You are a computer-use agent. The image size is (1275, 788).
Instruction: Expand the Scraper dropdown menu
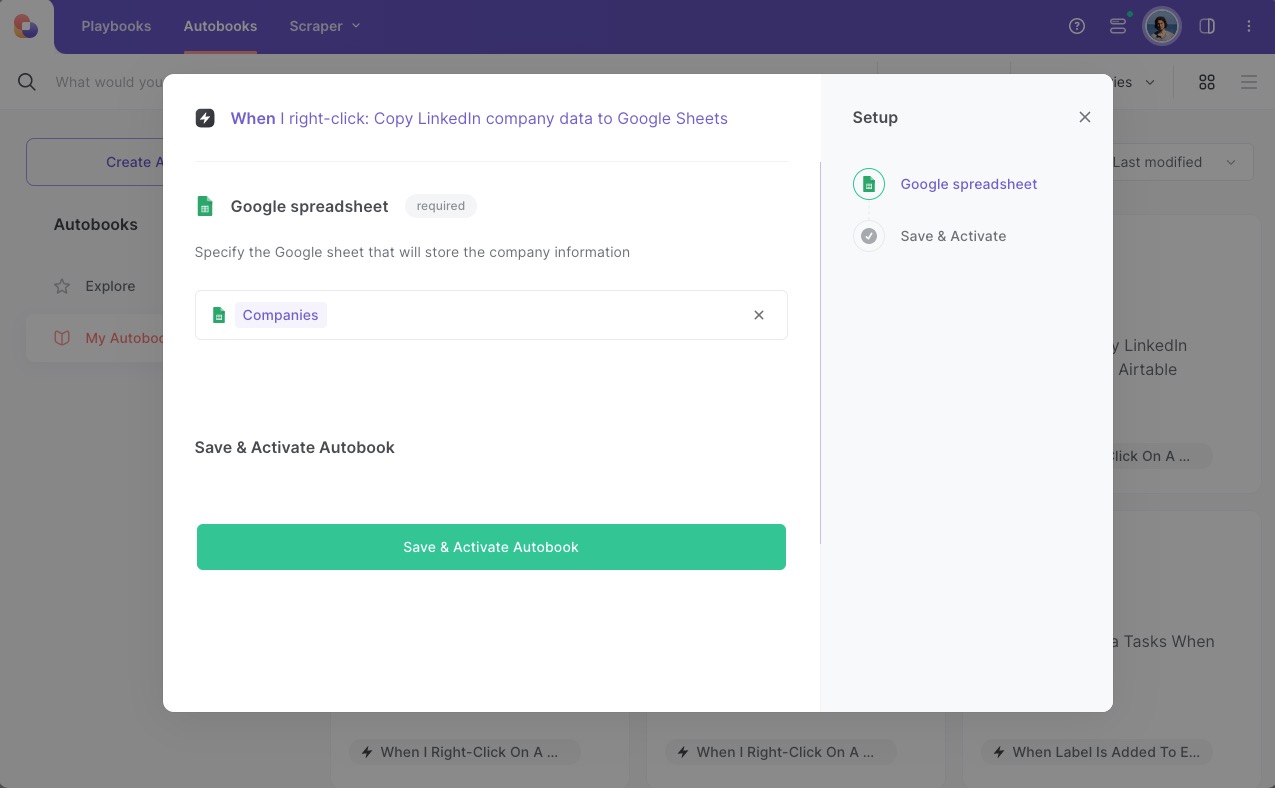(x=325, y=26)
